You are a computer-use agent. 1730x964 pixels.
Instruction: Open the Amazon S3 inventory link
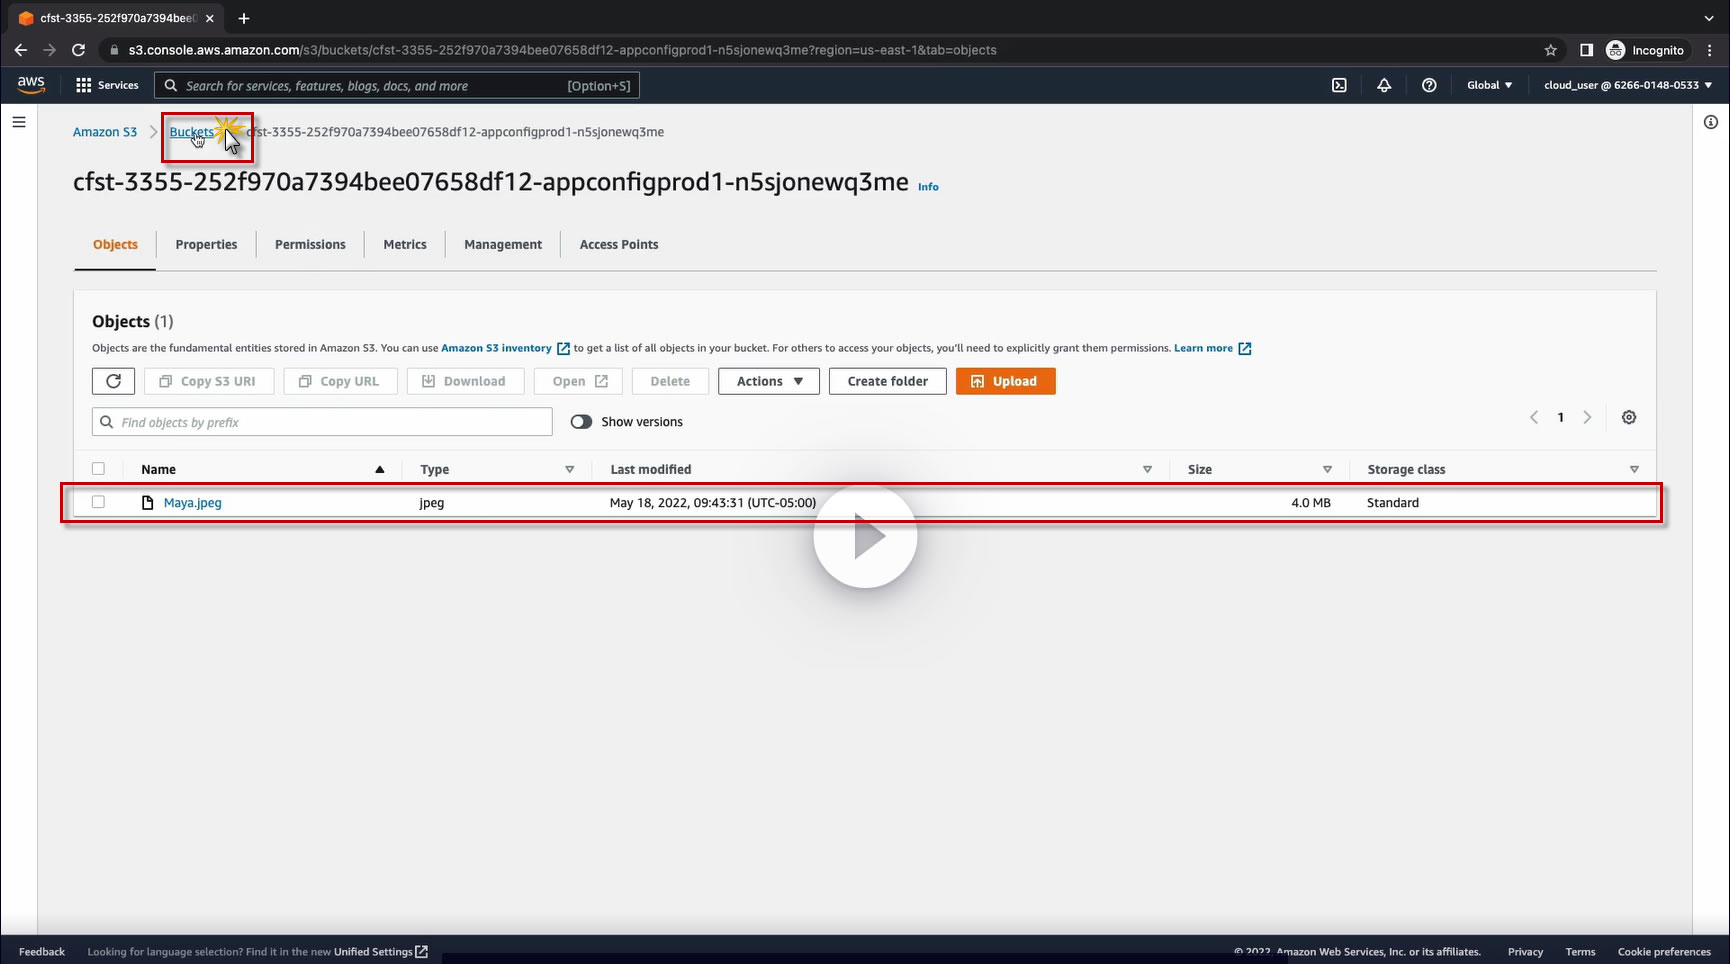coord(505,348)
